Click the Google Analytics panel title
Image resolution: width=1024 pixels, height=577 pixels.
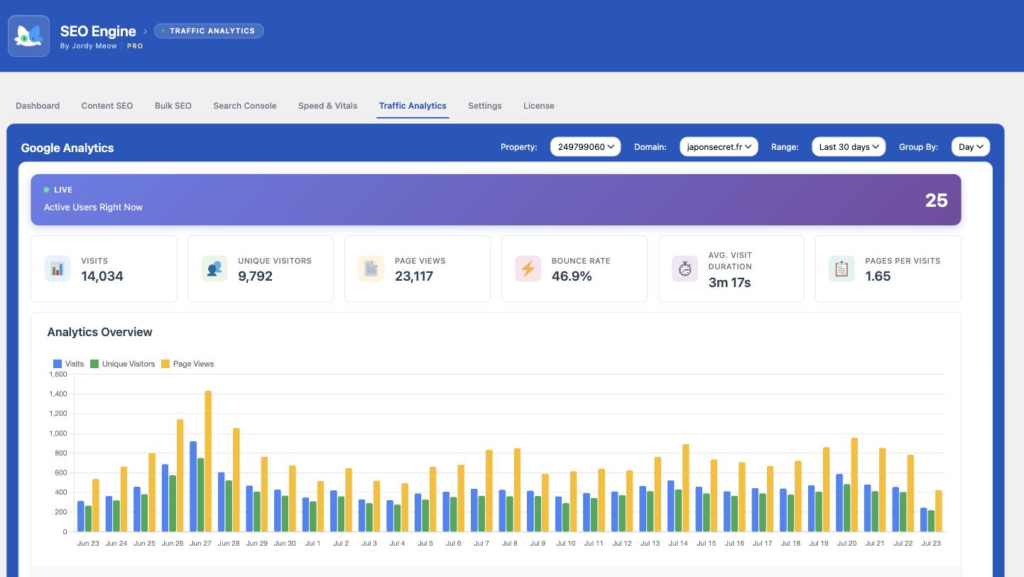click(67, 148)
